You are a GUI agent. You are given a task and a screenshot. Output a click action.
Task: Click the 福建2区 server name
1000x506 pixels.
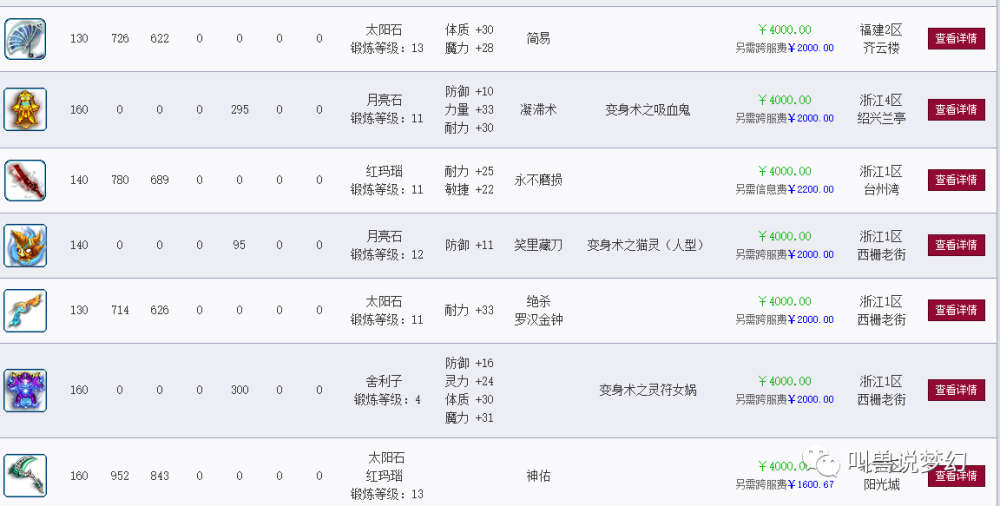(x=880, y=30)
